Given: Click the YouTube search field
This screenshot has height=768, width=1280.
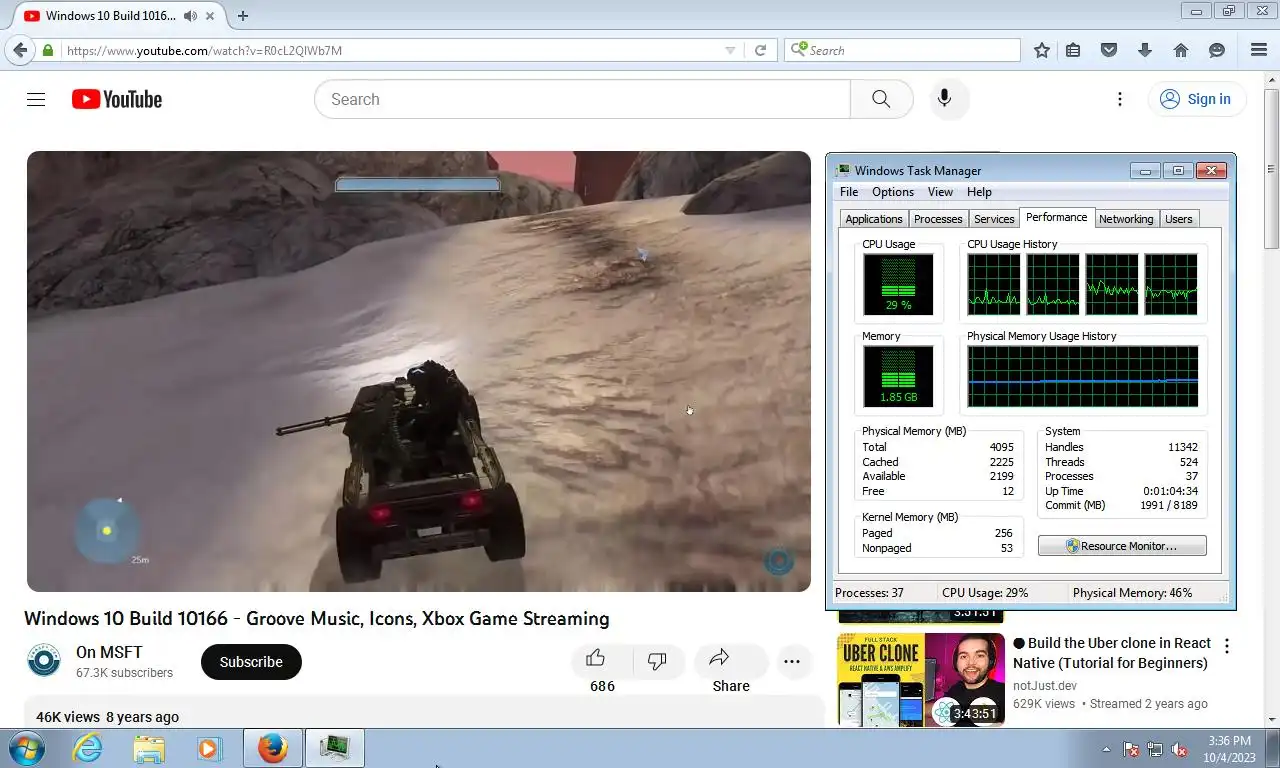Looking at the screenshot, I should (582, 99).
